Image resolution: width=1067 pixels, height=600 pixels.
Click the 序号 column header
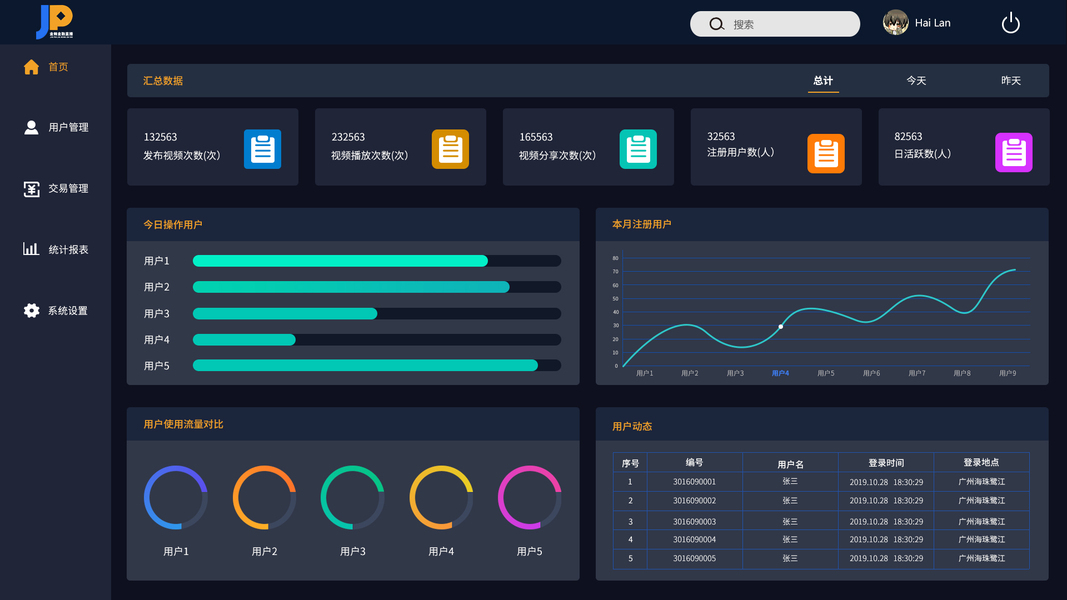tap(630, 463)
